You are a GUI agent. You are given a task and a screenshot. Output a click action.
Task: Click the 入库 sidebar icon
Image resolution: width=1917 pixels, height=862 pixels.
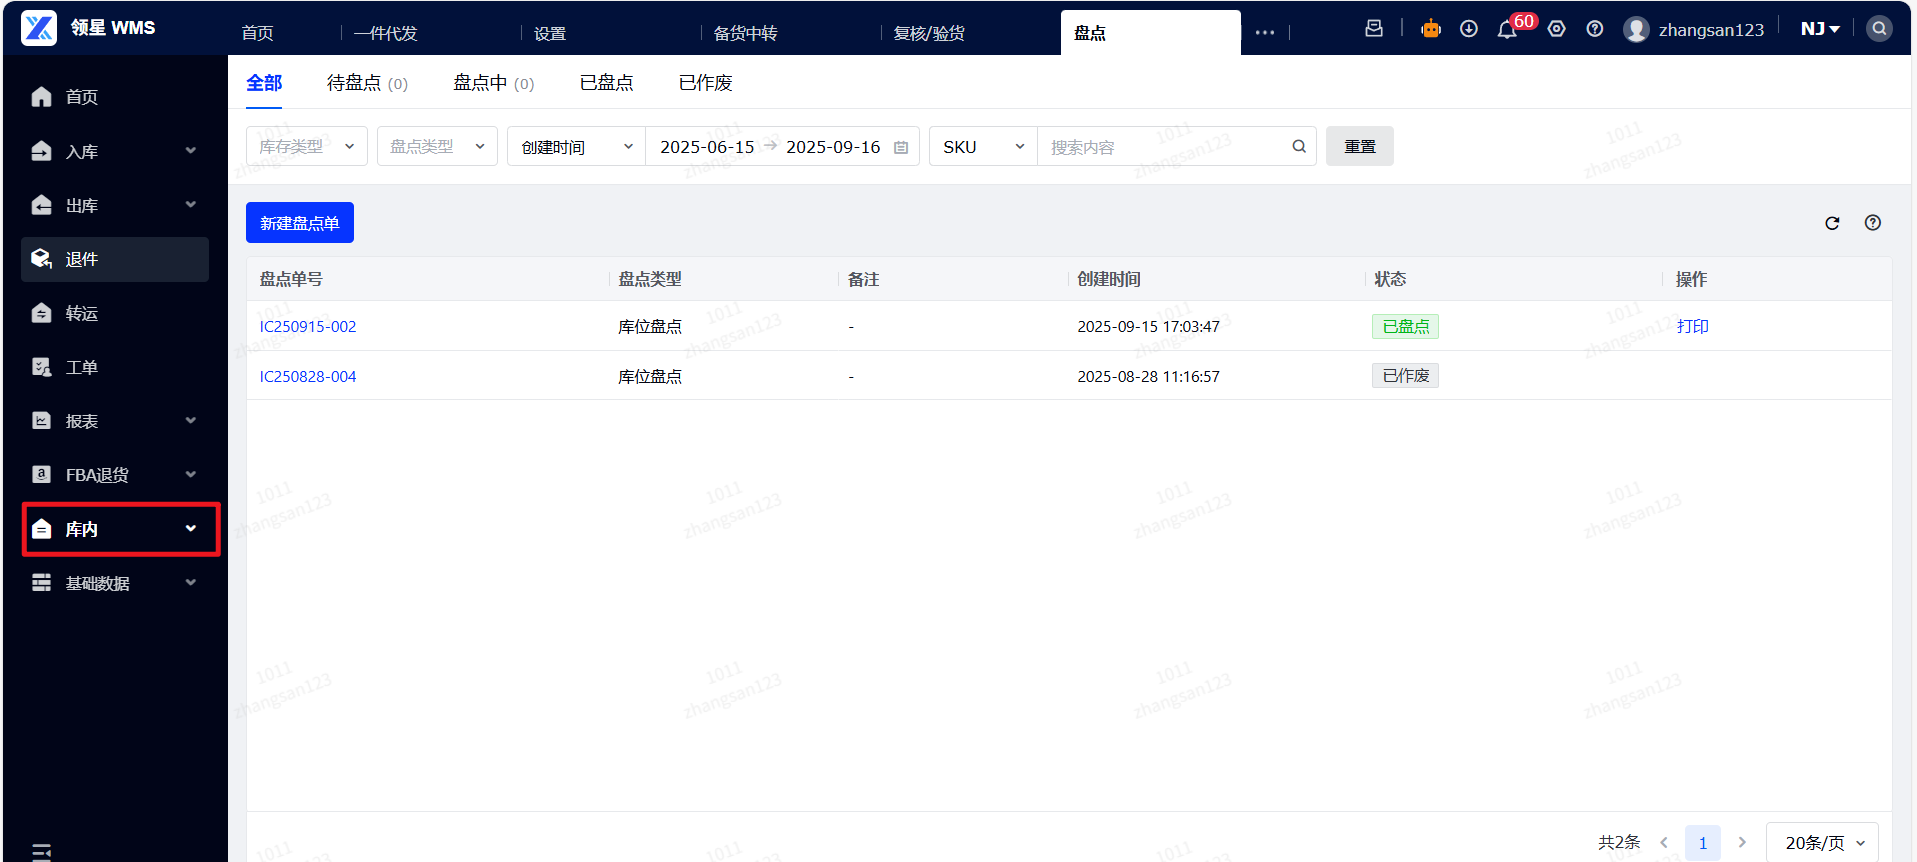click(x=41, y=151)
